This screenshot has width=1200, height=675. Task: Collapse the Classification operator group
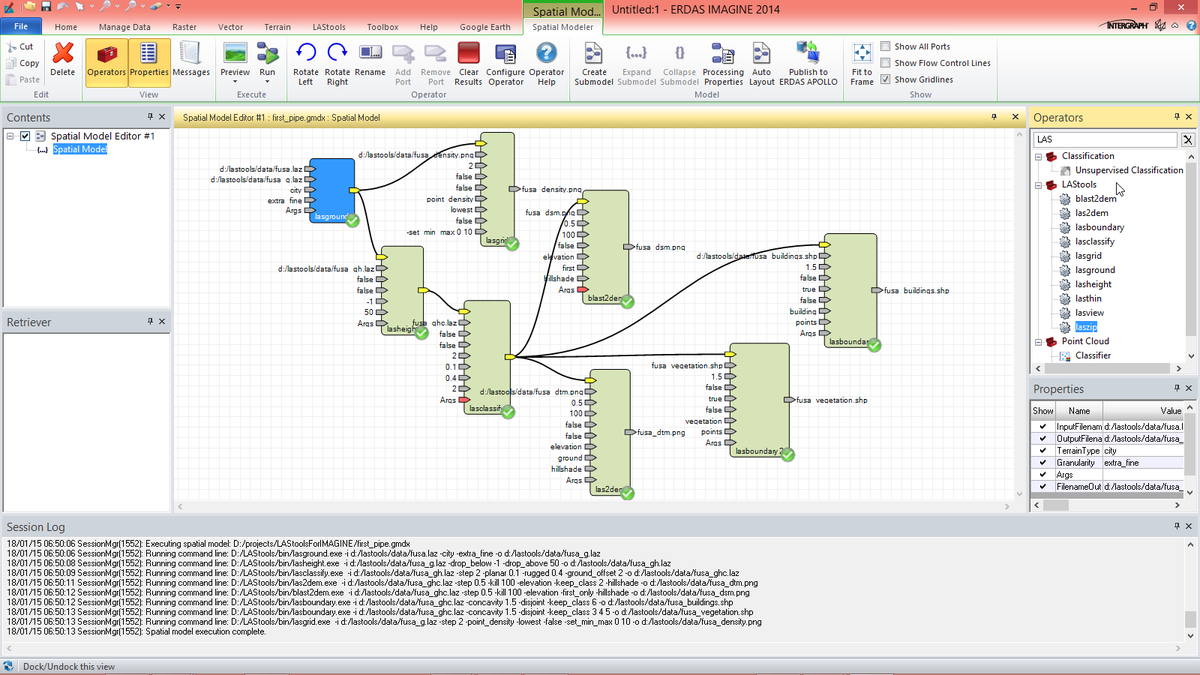(x=1038, y=156)
